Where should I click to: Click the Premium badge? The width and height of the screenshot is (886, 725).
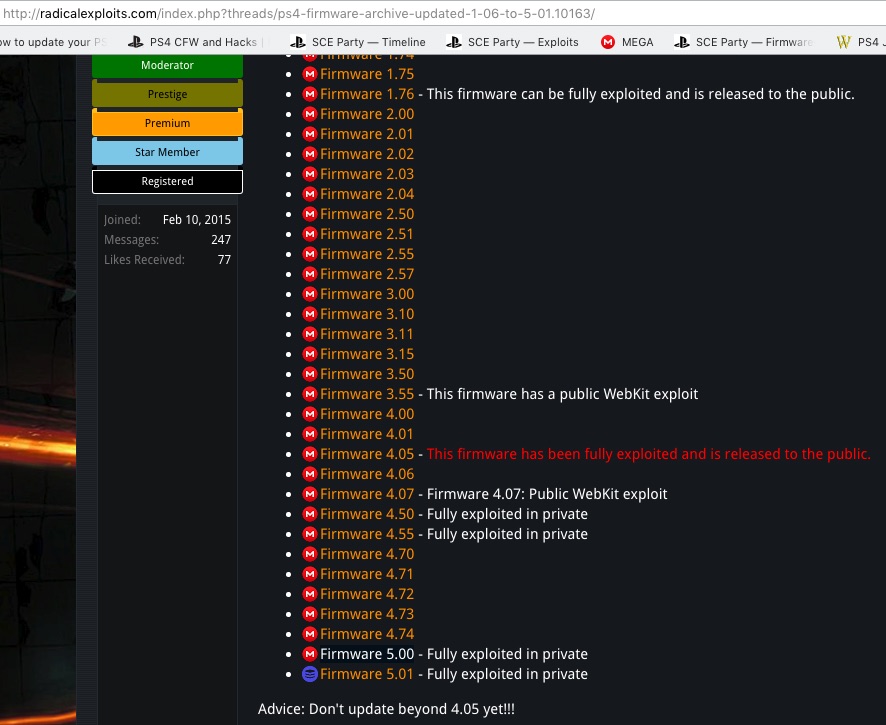pos(167,123)
